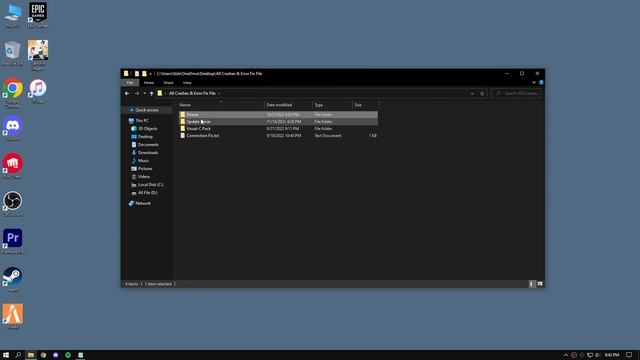Screen dimensions: 640x360
Task: Launch Google Chrome from desktop
Action: [x=13, y=93]
